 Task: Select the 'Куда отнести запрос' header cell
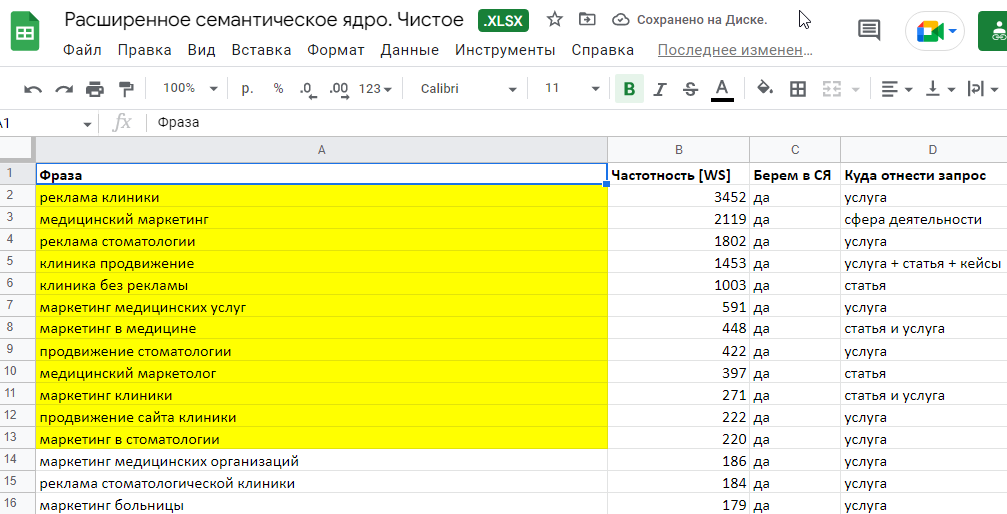point(924,175)
